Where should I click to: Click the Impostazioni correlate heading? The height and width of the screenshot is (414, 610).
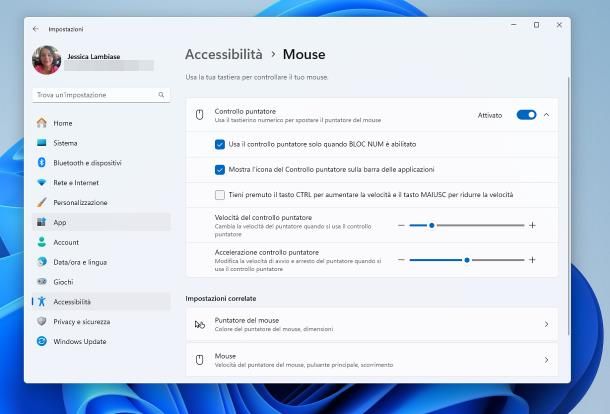pos(221,298)
